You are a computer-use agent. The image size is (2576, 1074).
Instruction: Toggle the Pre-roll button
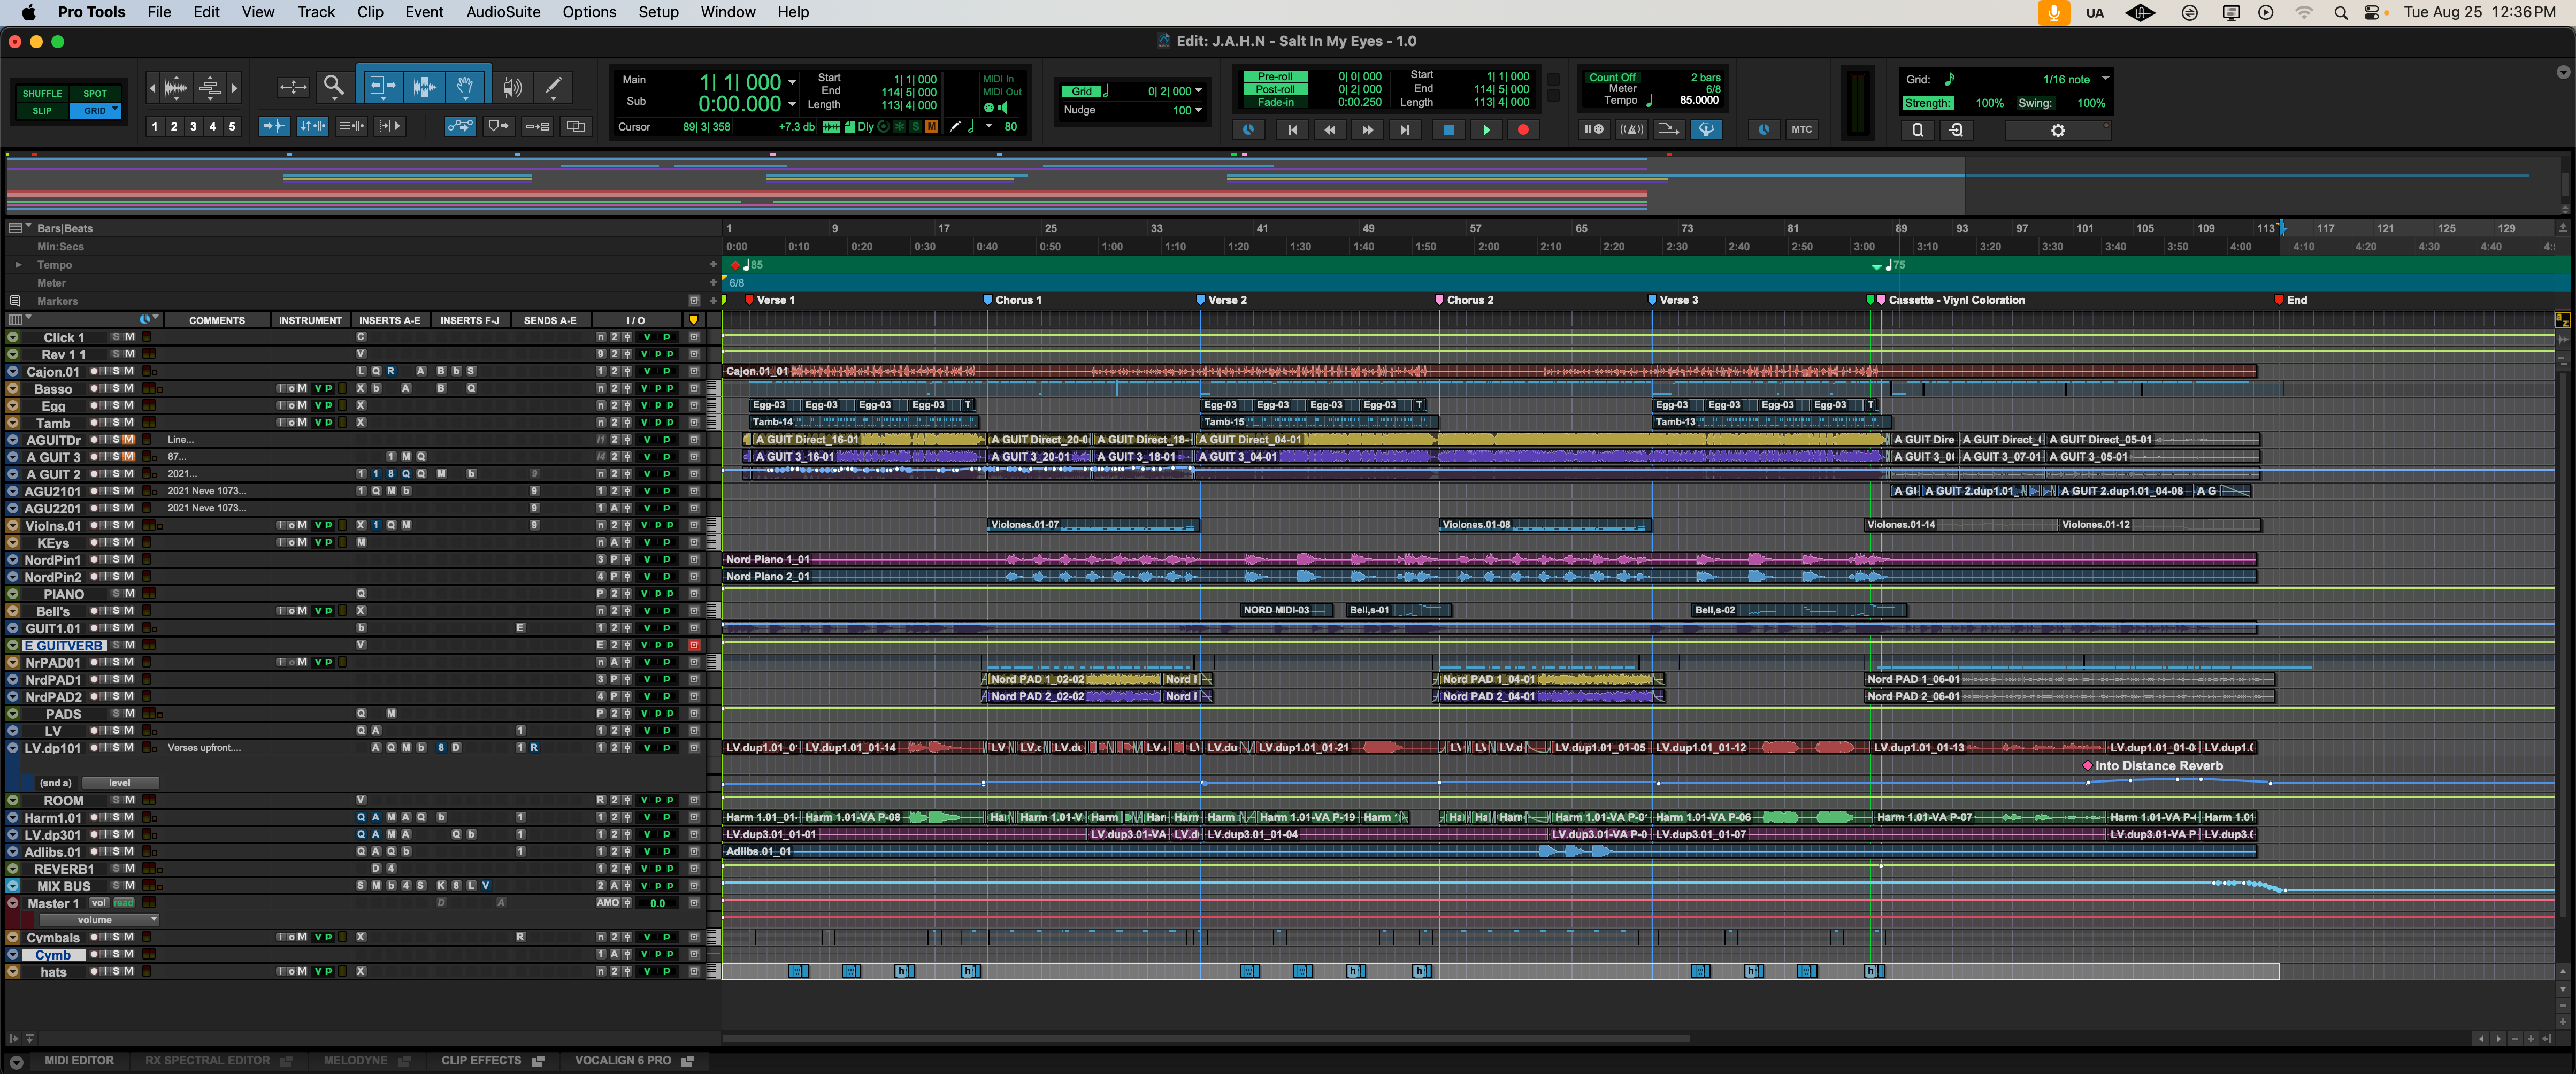tap(1275, 77)
